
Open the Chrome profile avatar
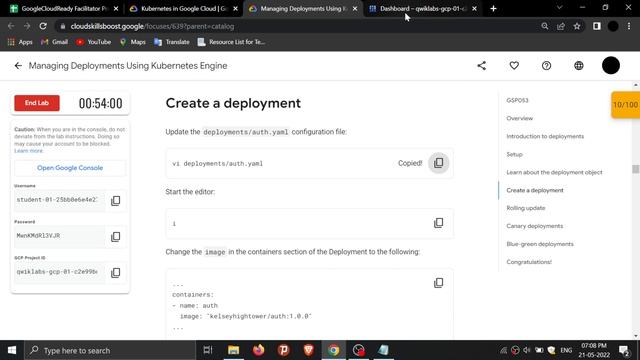click(x=613, y=26)
